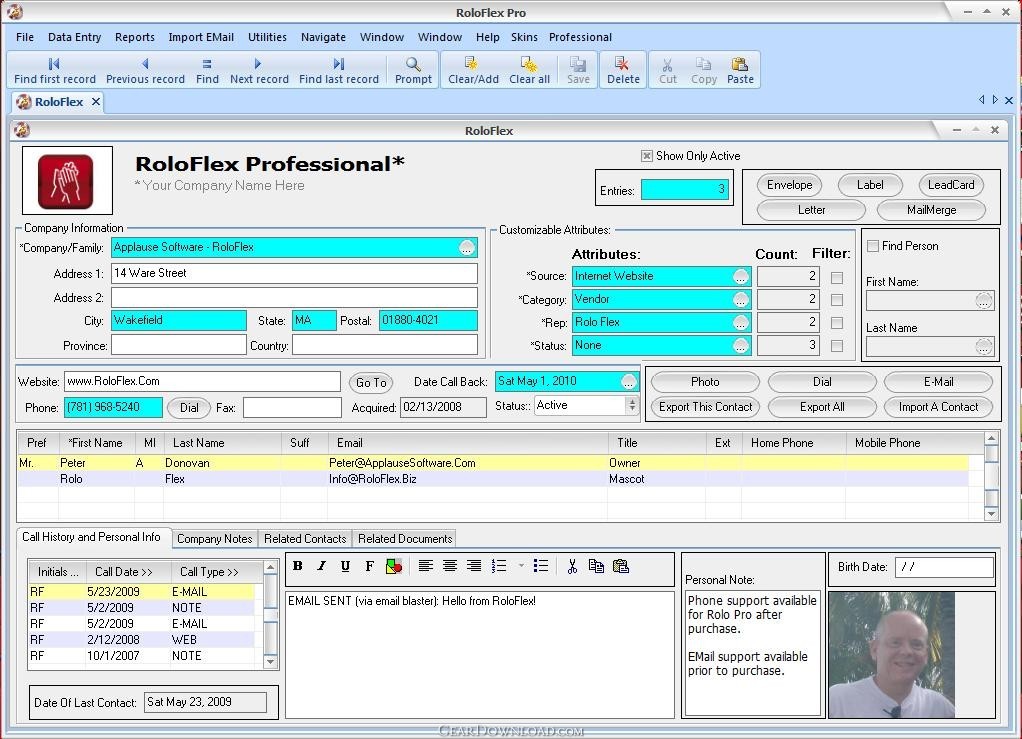Open the Data Entry menu
Screen dimensions: 1022x739
tap(74, 37)
